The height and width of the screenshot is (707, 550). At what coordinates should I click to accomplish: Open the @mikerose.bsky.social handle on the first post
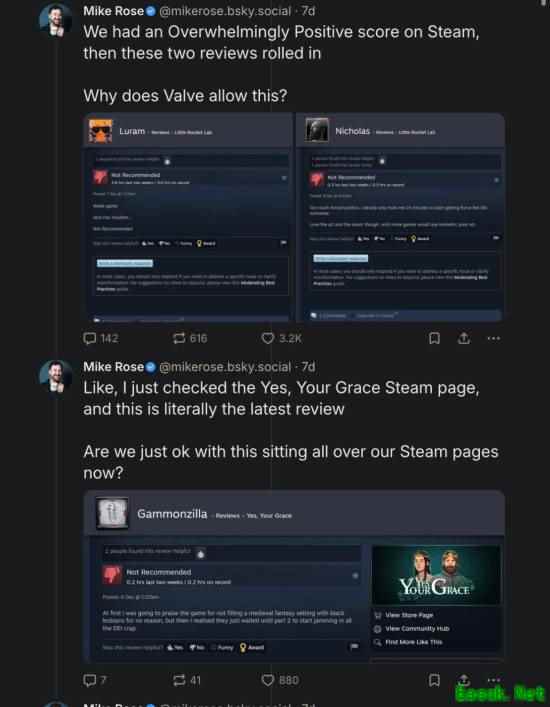pos(225,11)
